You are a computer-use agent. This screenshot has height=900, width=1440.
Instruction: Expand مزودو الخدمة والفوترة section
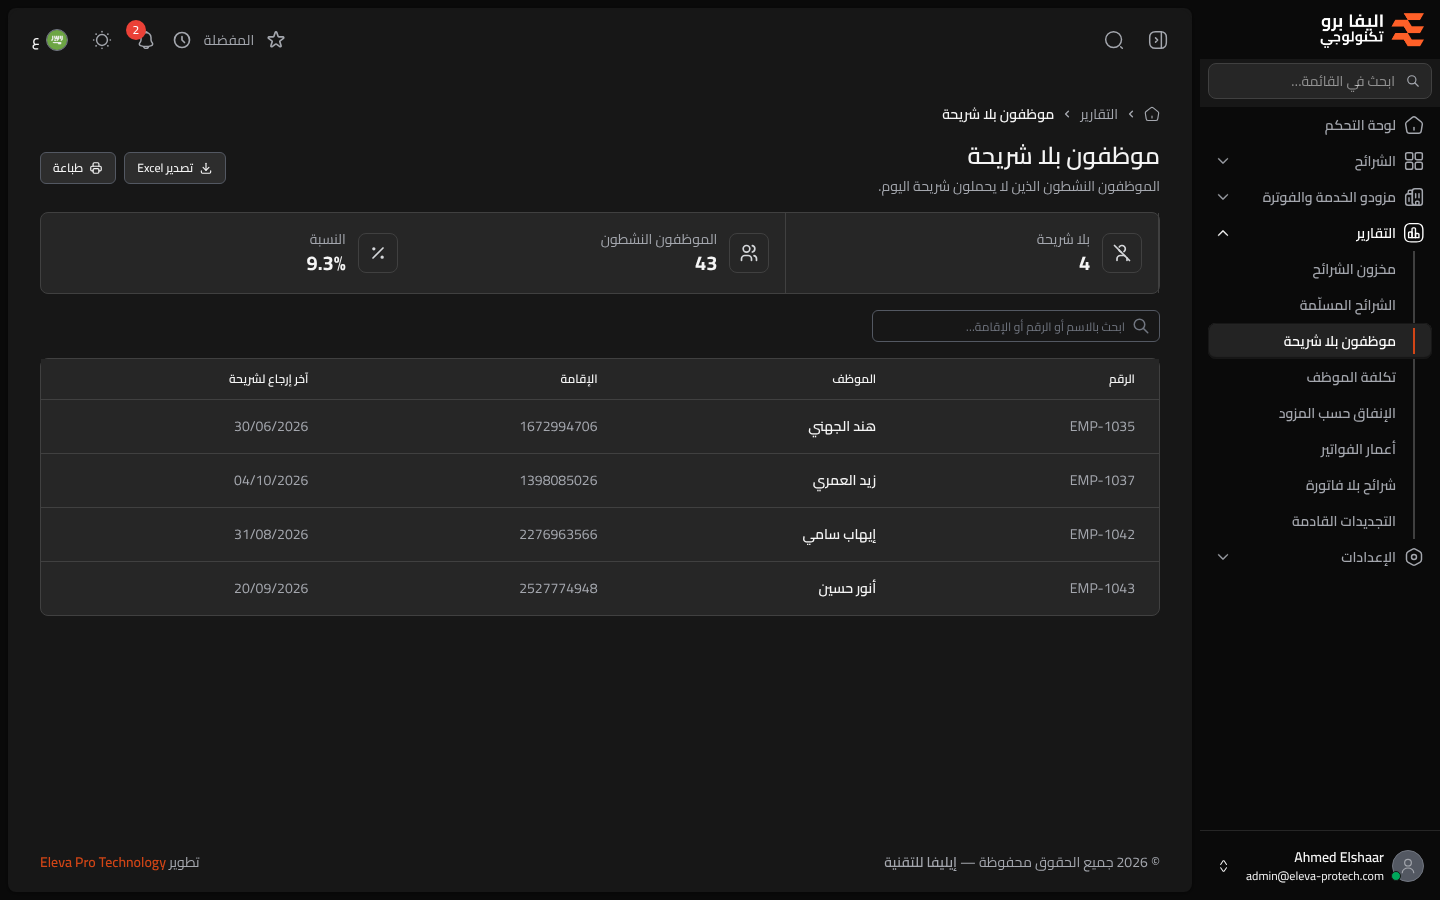pos(1316,197)
